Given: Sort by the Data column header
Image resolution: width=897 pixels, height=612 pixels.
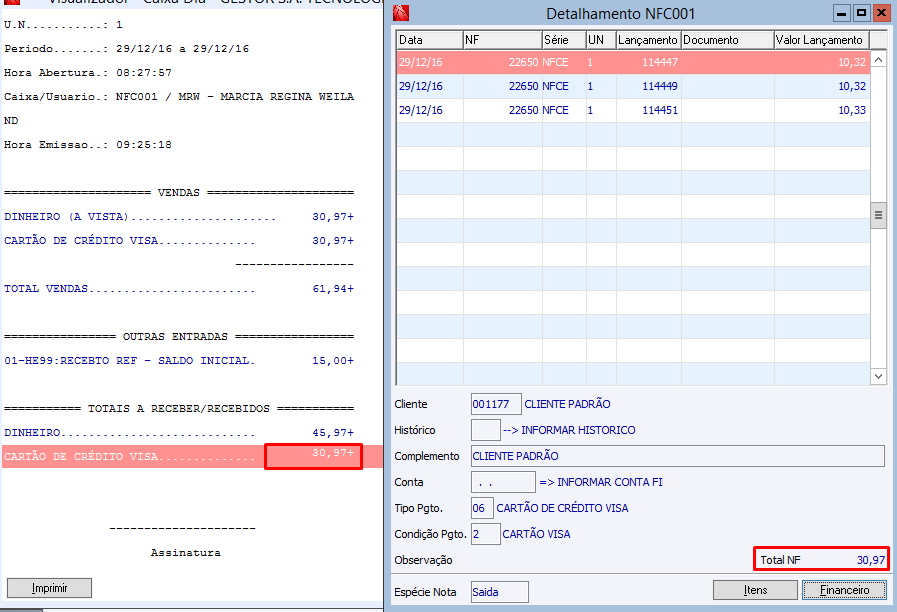Looking at the screenshot, I should tap(430, 40).
